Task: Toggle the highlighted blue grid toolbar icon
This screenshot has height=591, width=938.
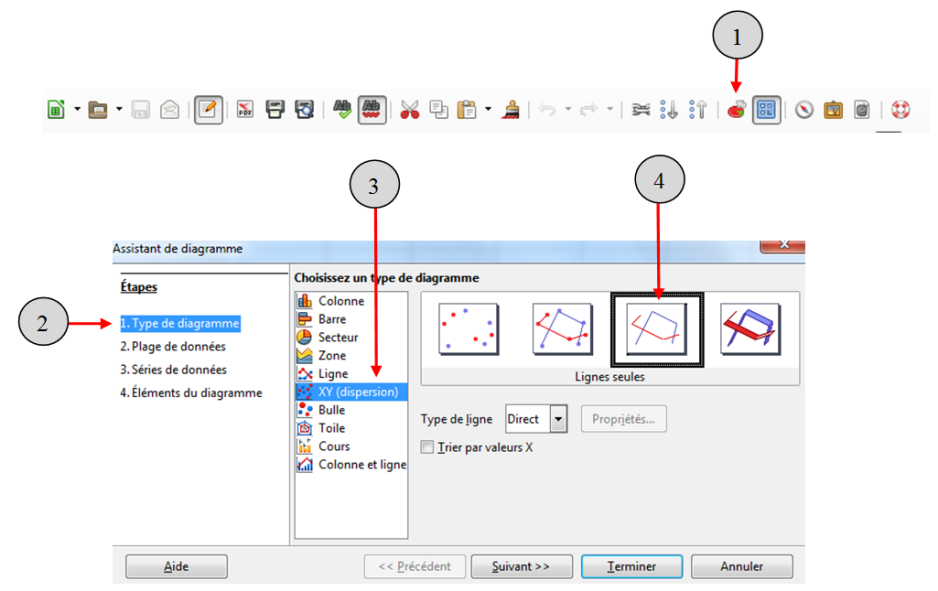Action: [x=766, y=109]
